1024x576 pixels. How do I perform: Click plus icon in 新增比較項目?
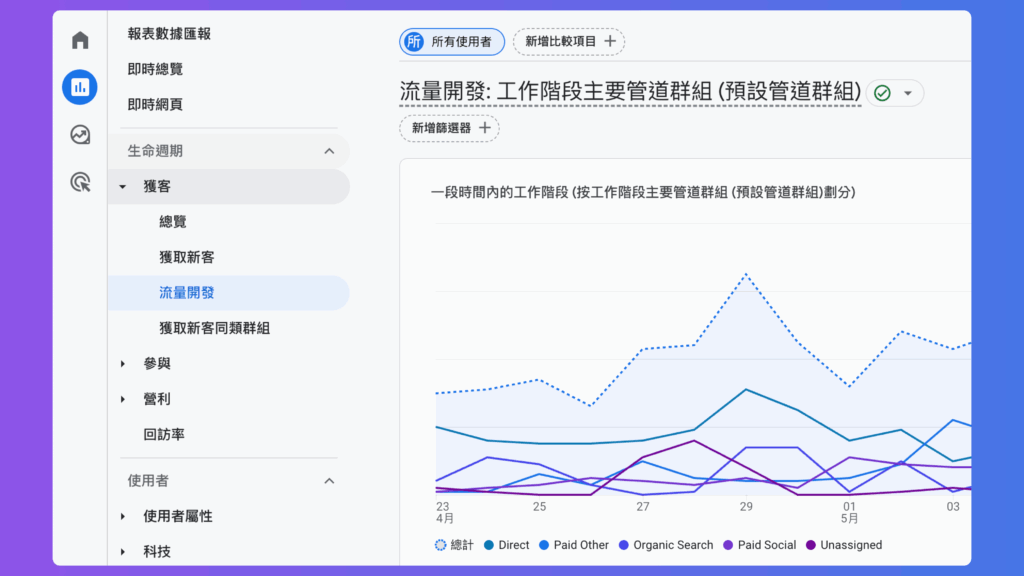610,42
